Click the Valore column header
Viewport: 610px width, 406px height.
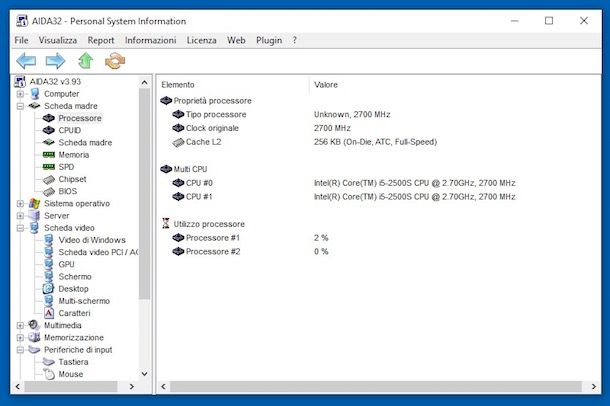tap(326, 85)
